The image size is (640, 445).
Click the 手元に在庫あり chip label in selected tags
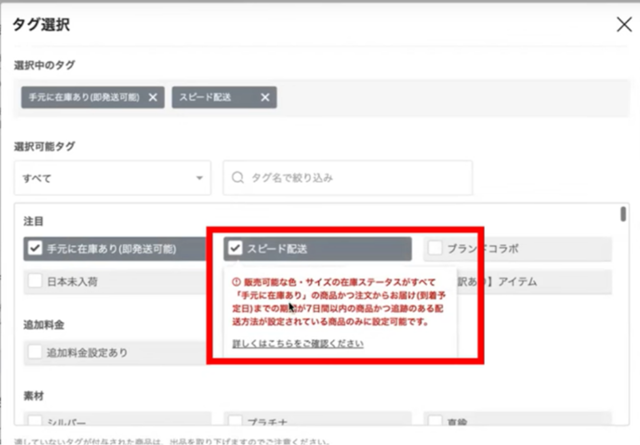84,97
